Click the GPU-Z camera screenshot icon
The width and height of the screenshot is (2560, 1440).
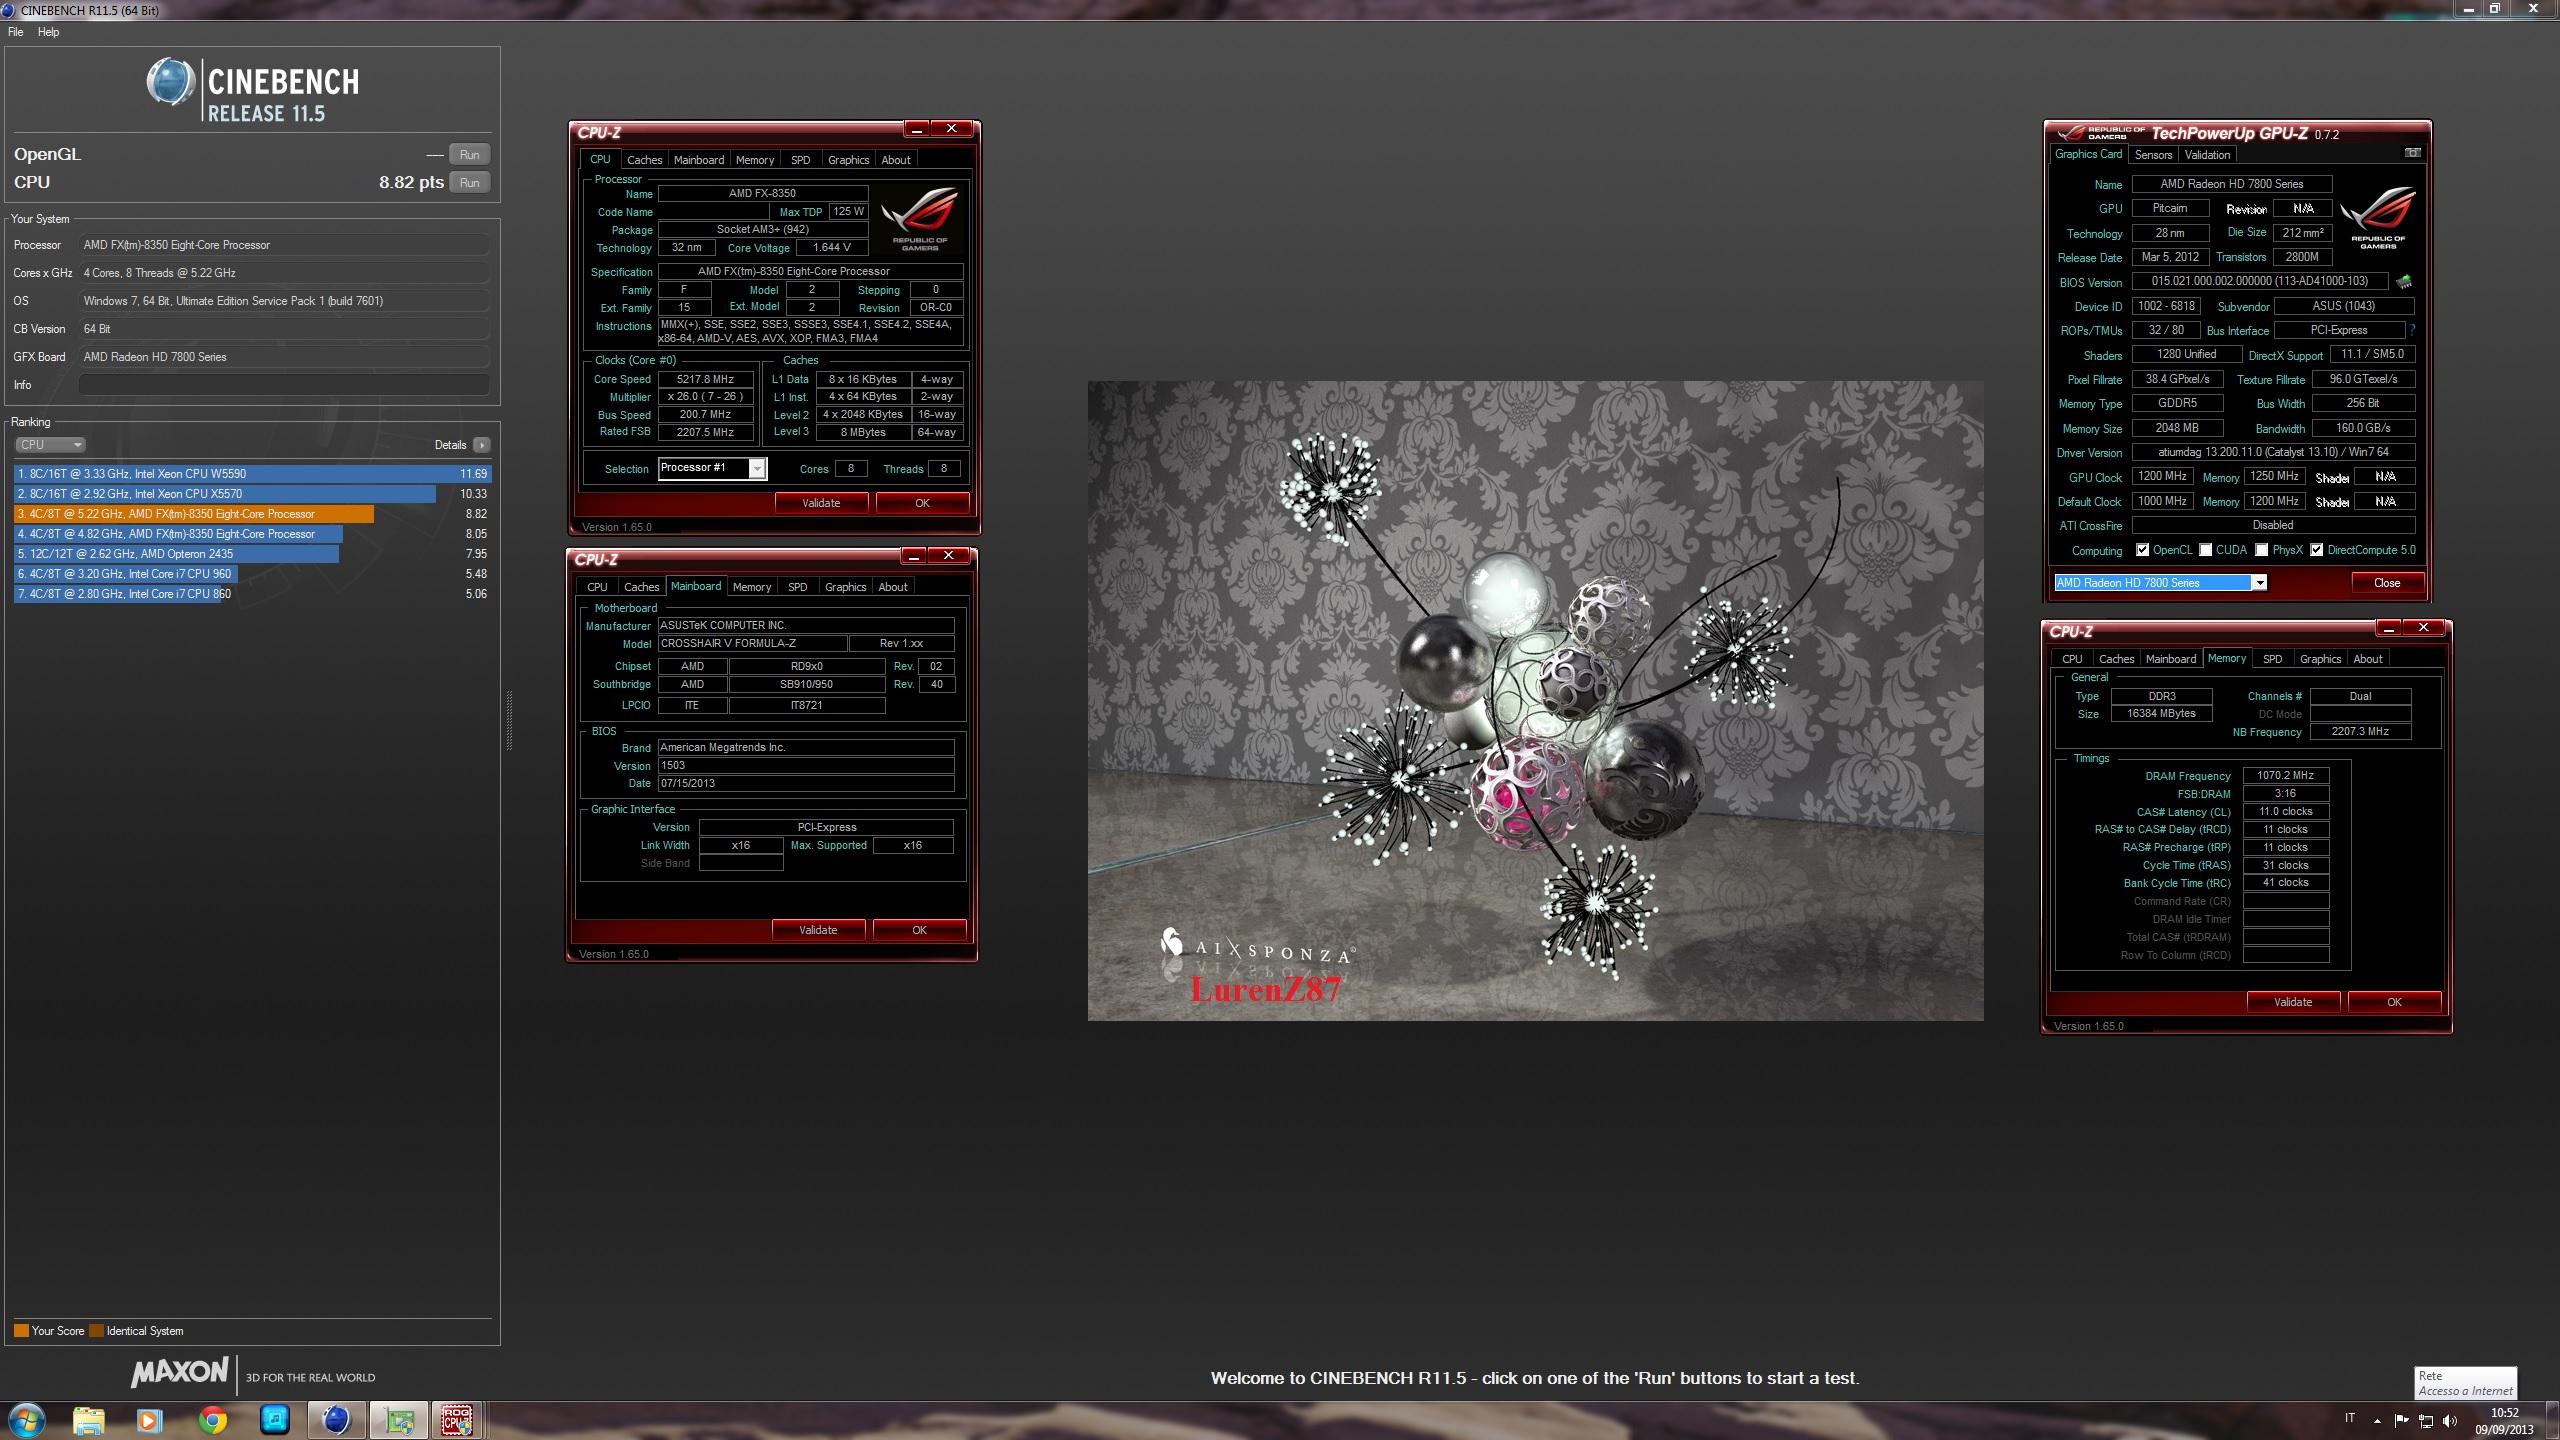2412,153
